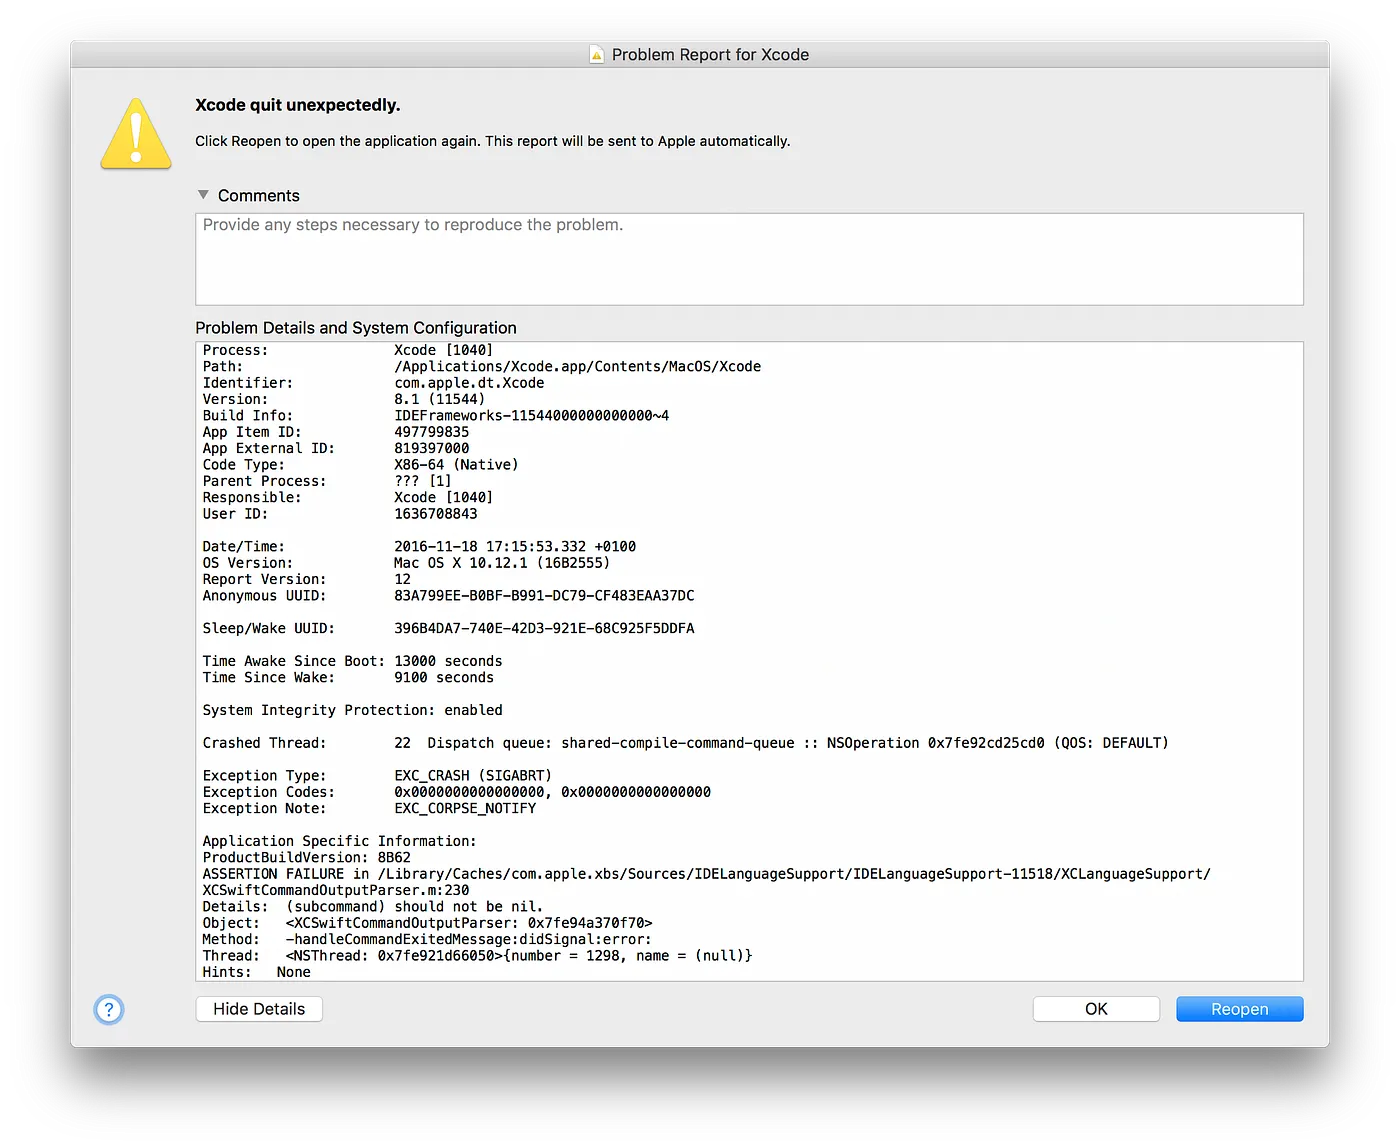
Task: Collapse the Comments disclosure triangle
Action: (x=204, y=194)
